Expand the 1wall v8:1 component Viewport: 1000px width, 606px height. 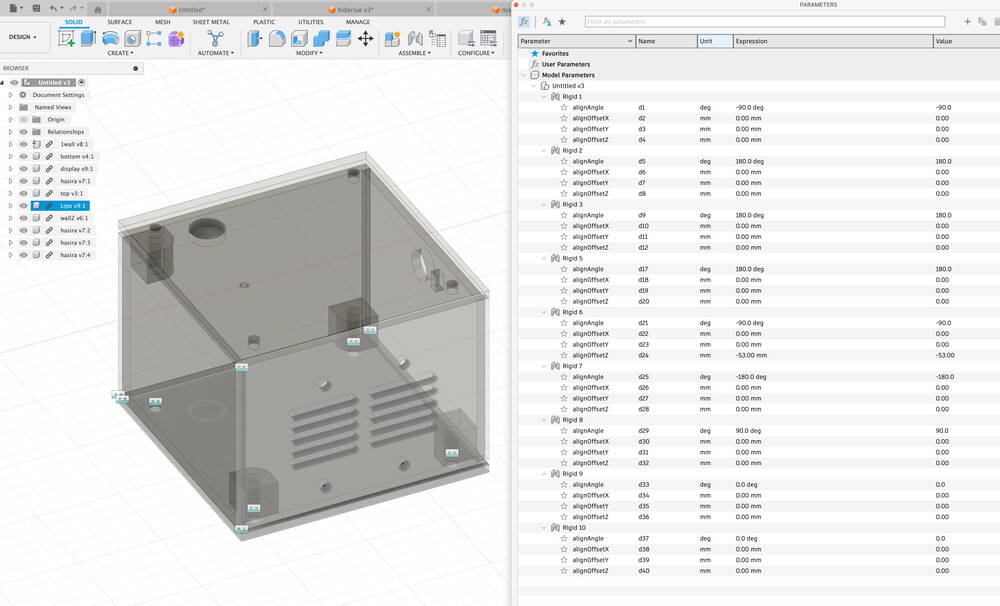coord(10,144)
